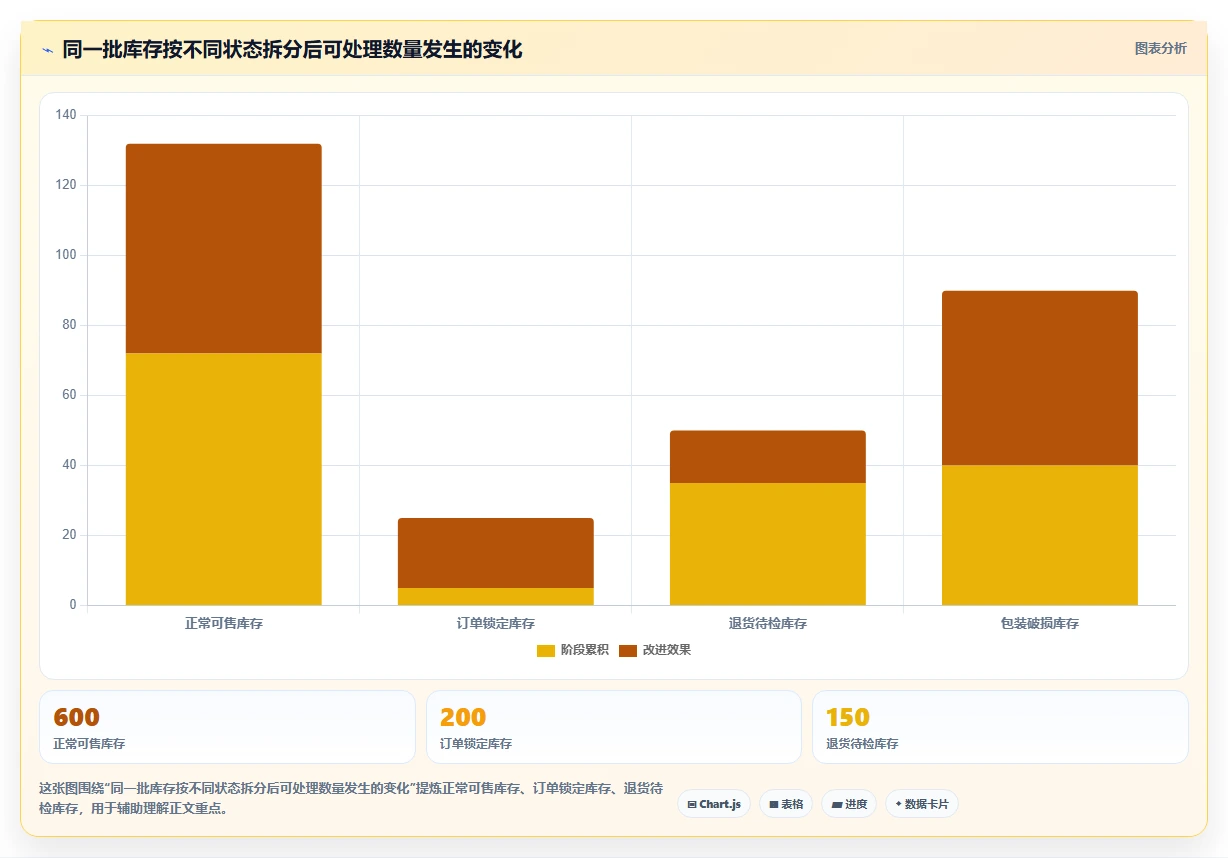This screenshot has height=858, width=1228.
Task: Toggle the 改进效果 legend swatch
Action: (x=628, y=650)
